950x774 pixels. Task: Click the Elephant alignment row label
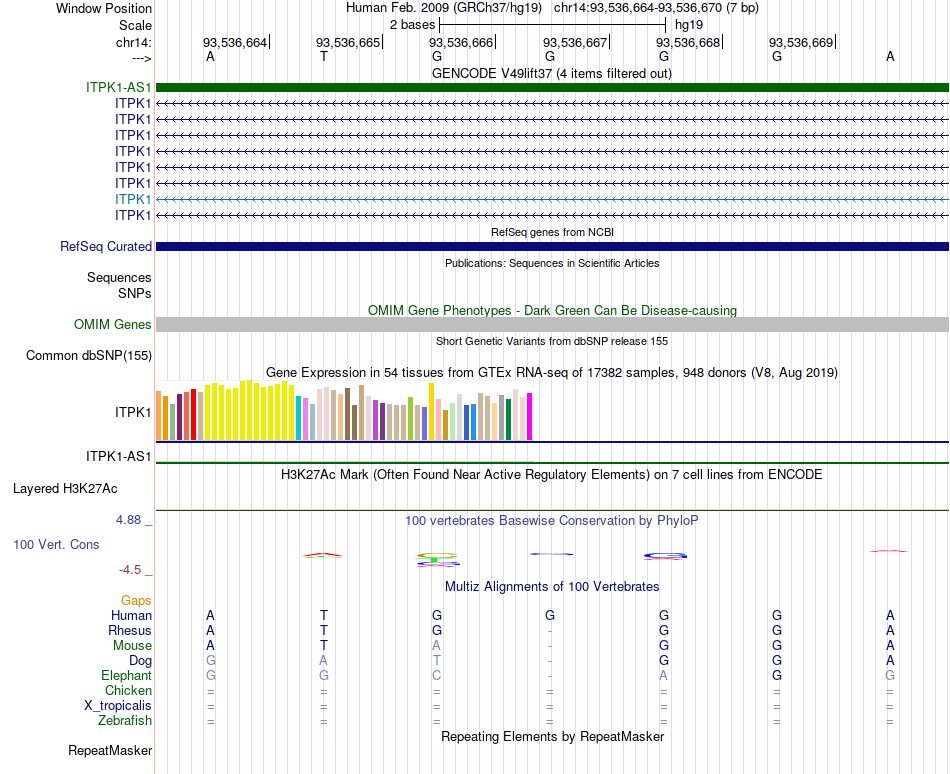tap(127, 675)
